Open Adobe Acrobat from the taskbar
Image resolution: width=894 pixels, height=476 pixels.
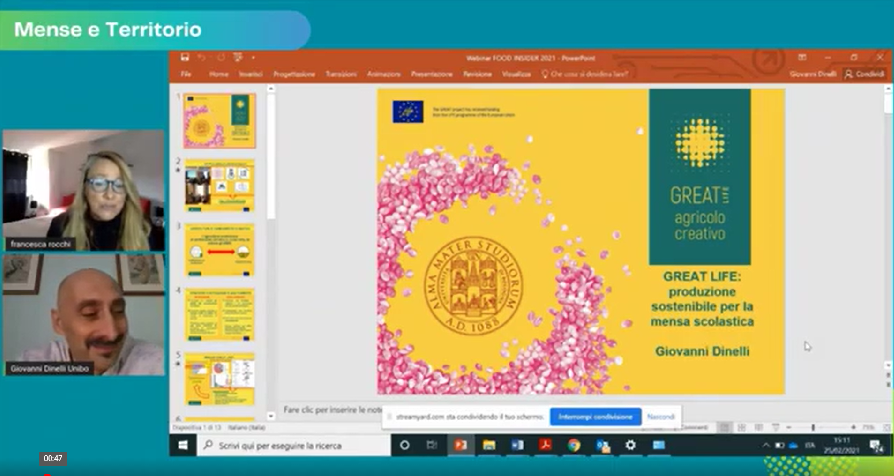(546, 445)
